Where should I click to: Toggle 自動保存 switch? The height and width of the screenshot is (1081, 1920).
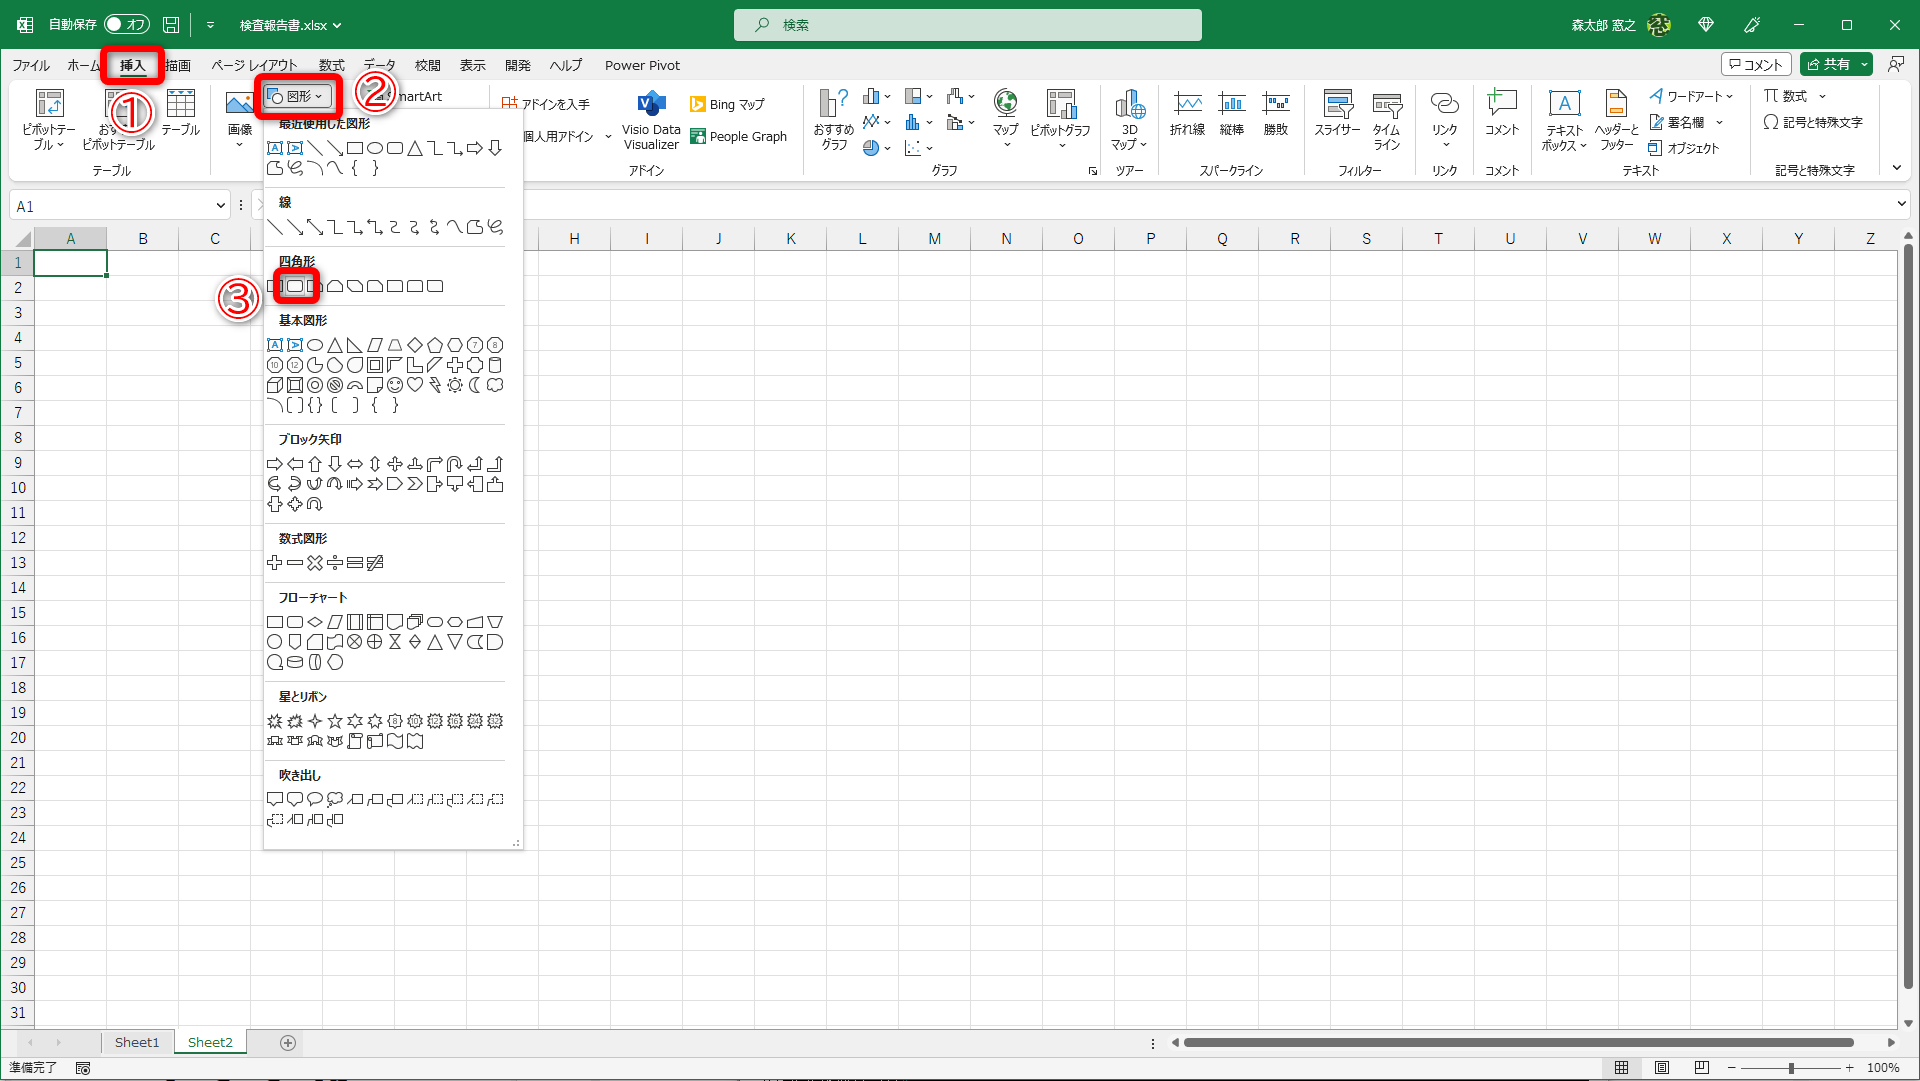[x=126, y=24]
